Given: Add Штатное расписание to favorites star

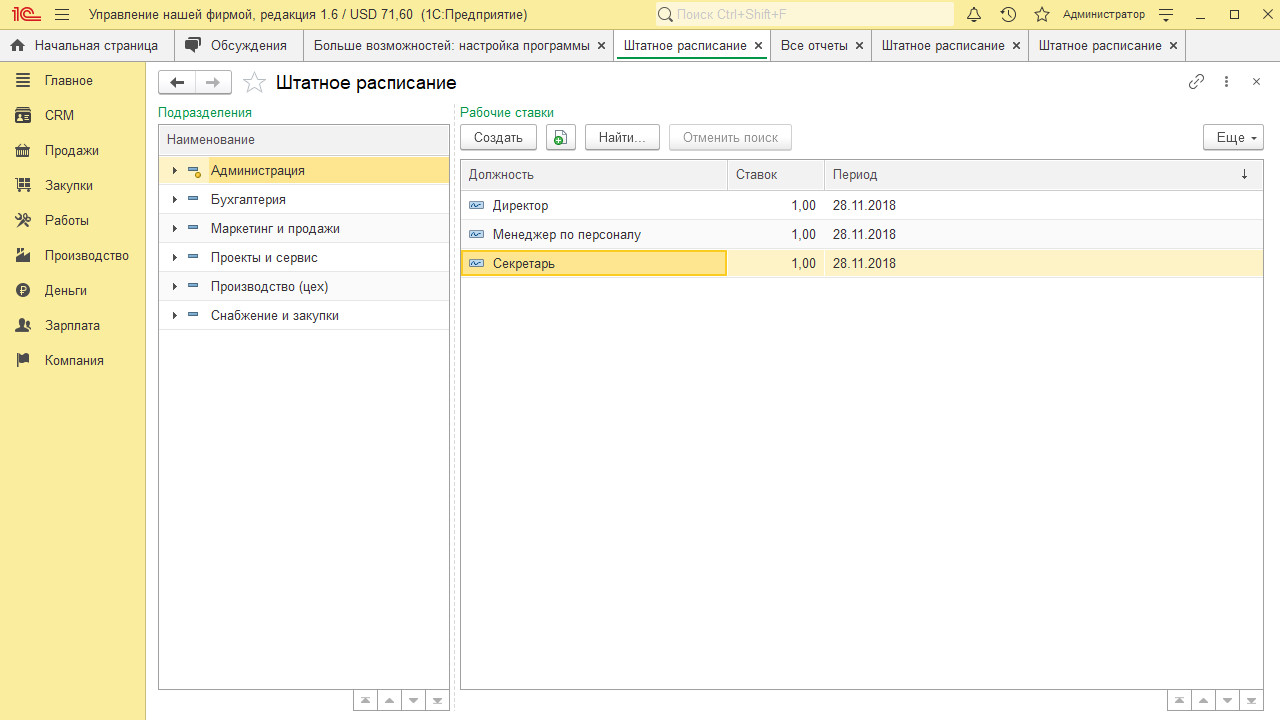Looking at the screenshot, I should click(x=255, y=83).
